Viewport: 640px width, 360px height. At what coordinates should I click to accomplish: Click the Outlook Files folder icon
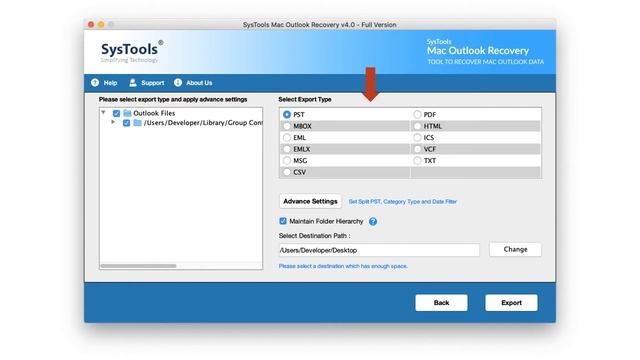(x=127, y=113)
